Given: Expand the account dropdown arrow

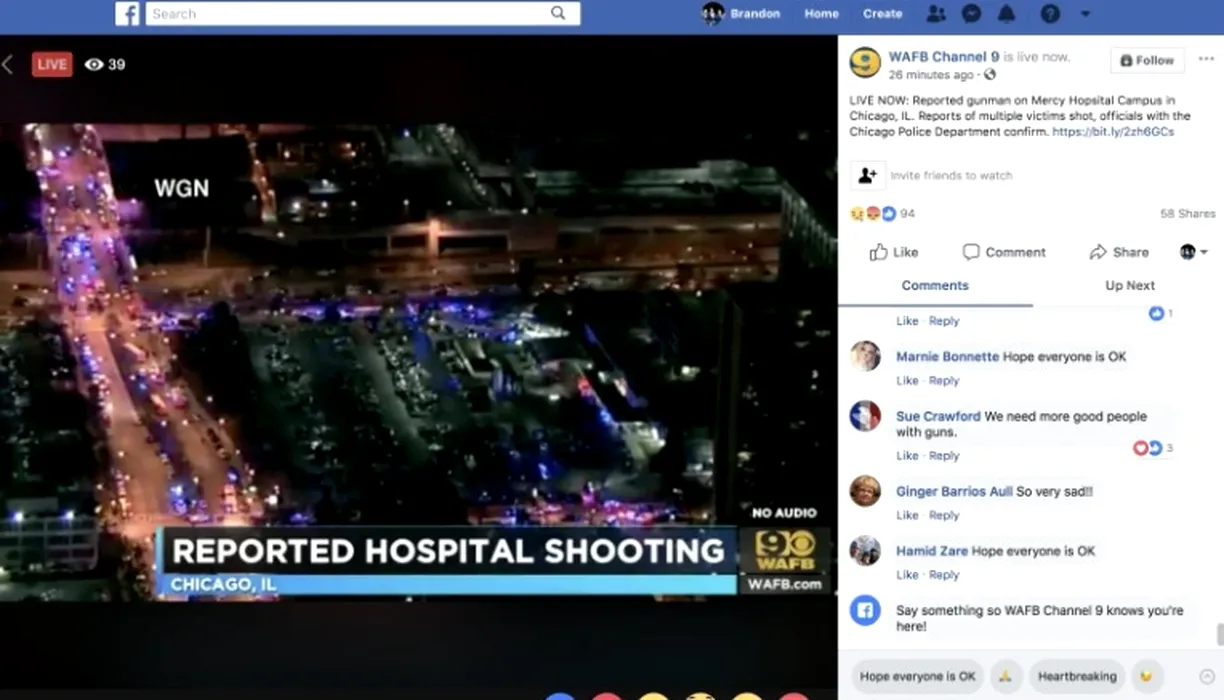Looking at the screenshot, I should click(1085, 14).
